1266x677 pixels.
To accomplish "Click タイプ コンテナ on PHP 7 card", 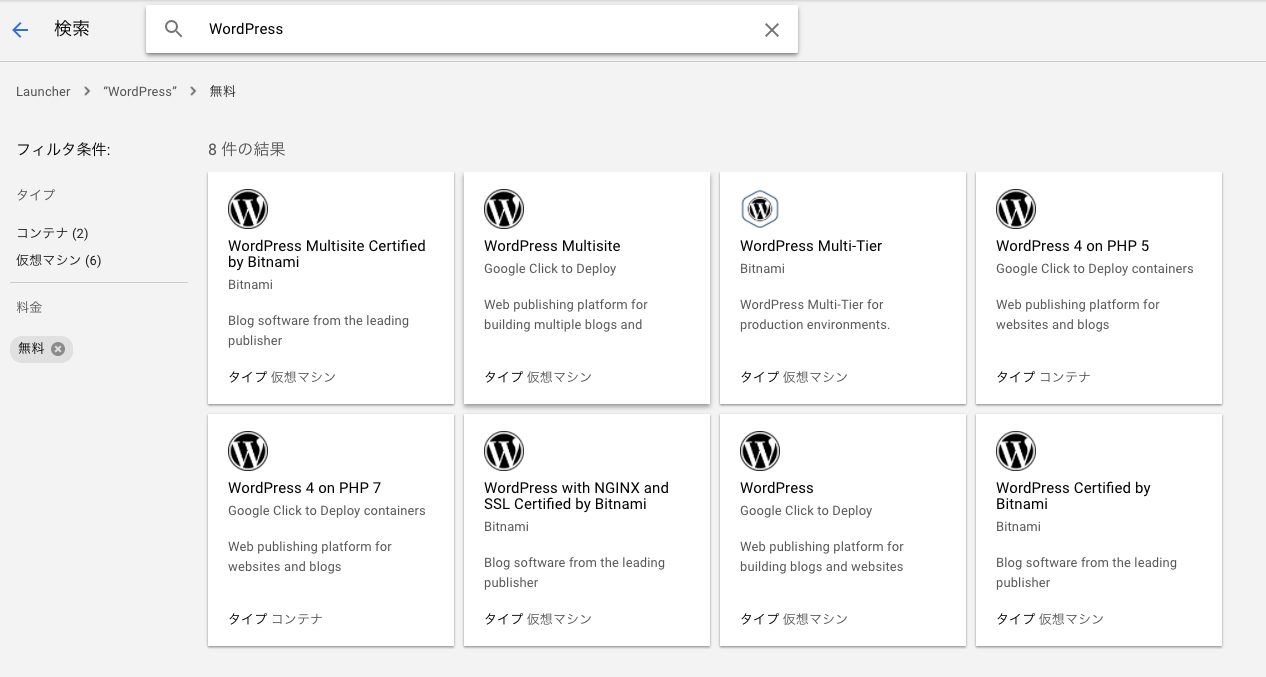I will tap(275, 619).
